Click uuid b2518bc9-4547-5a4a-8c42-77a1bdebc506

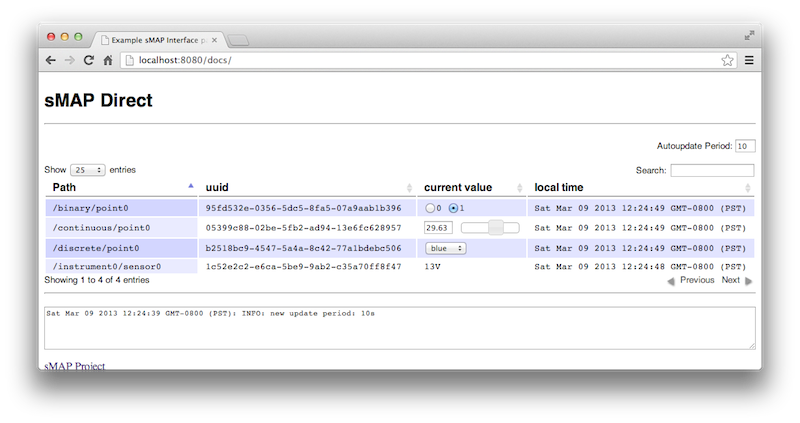(x=304, y=248)
